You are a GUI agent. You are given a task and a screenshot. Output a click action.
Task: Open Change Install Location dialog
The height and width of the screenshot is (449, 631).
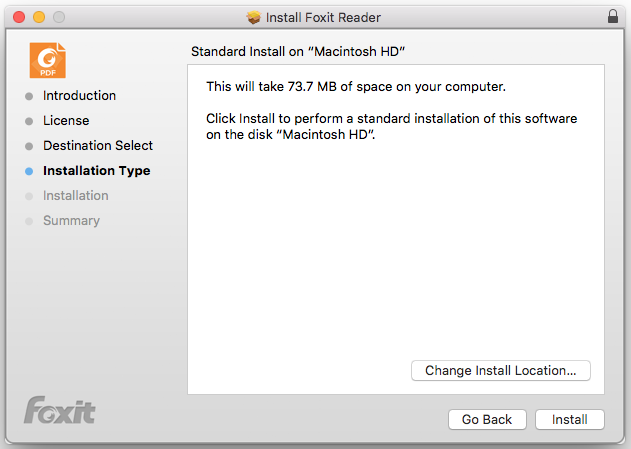501,371
